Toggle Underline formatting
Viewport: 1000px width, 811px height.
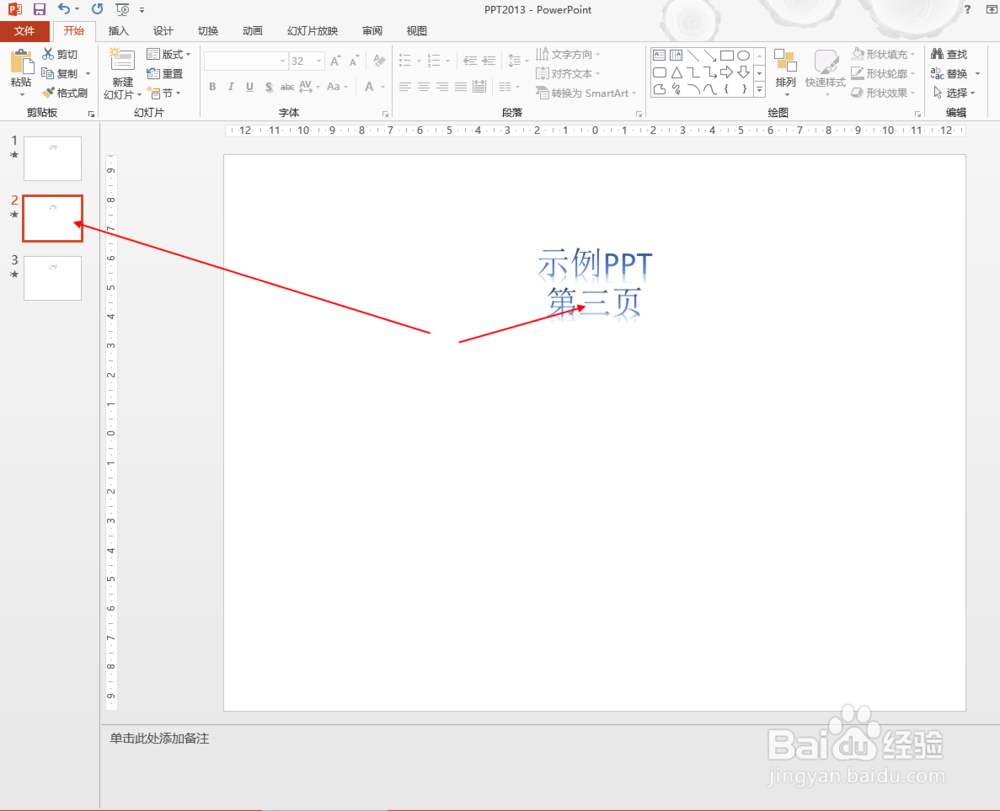tap(250, 87)
